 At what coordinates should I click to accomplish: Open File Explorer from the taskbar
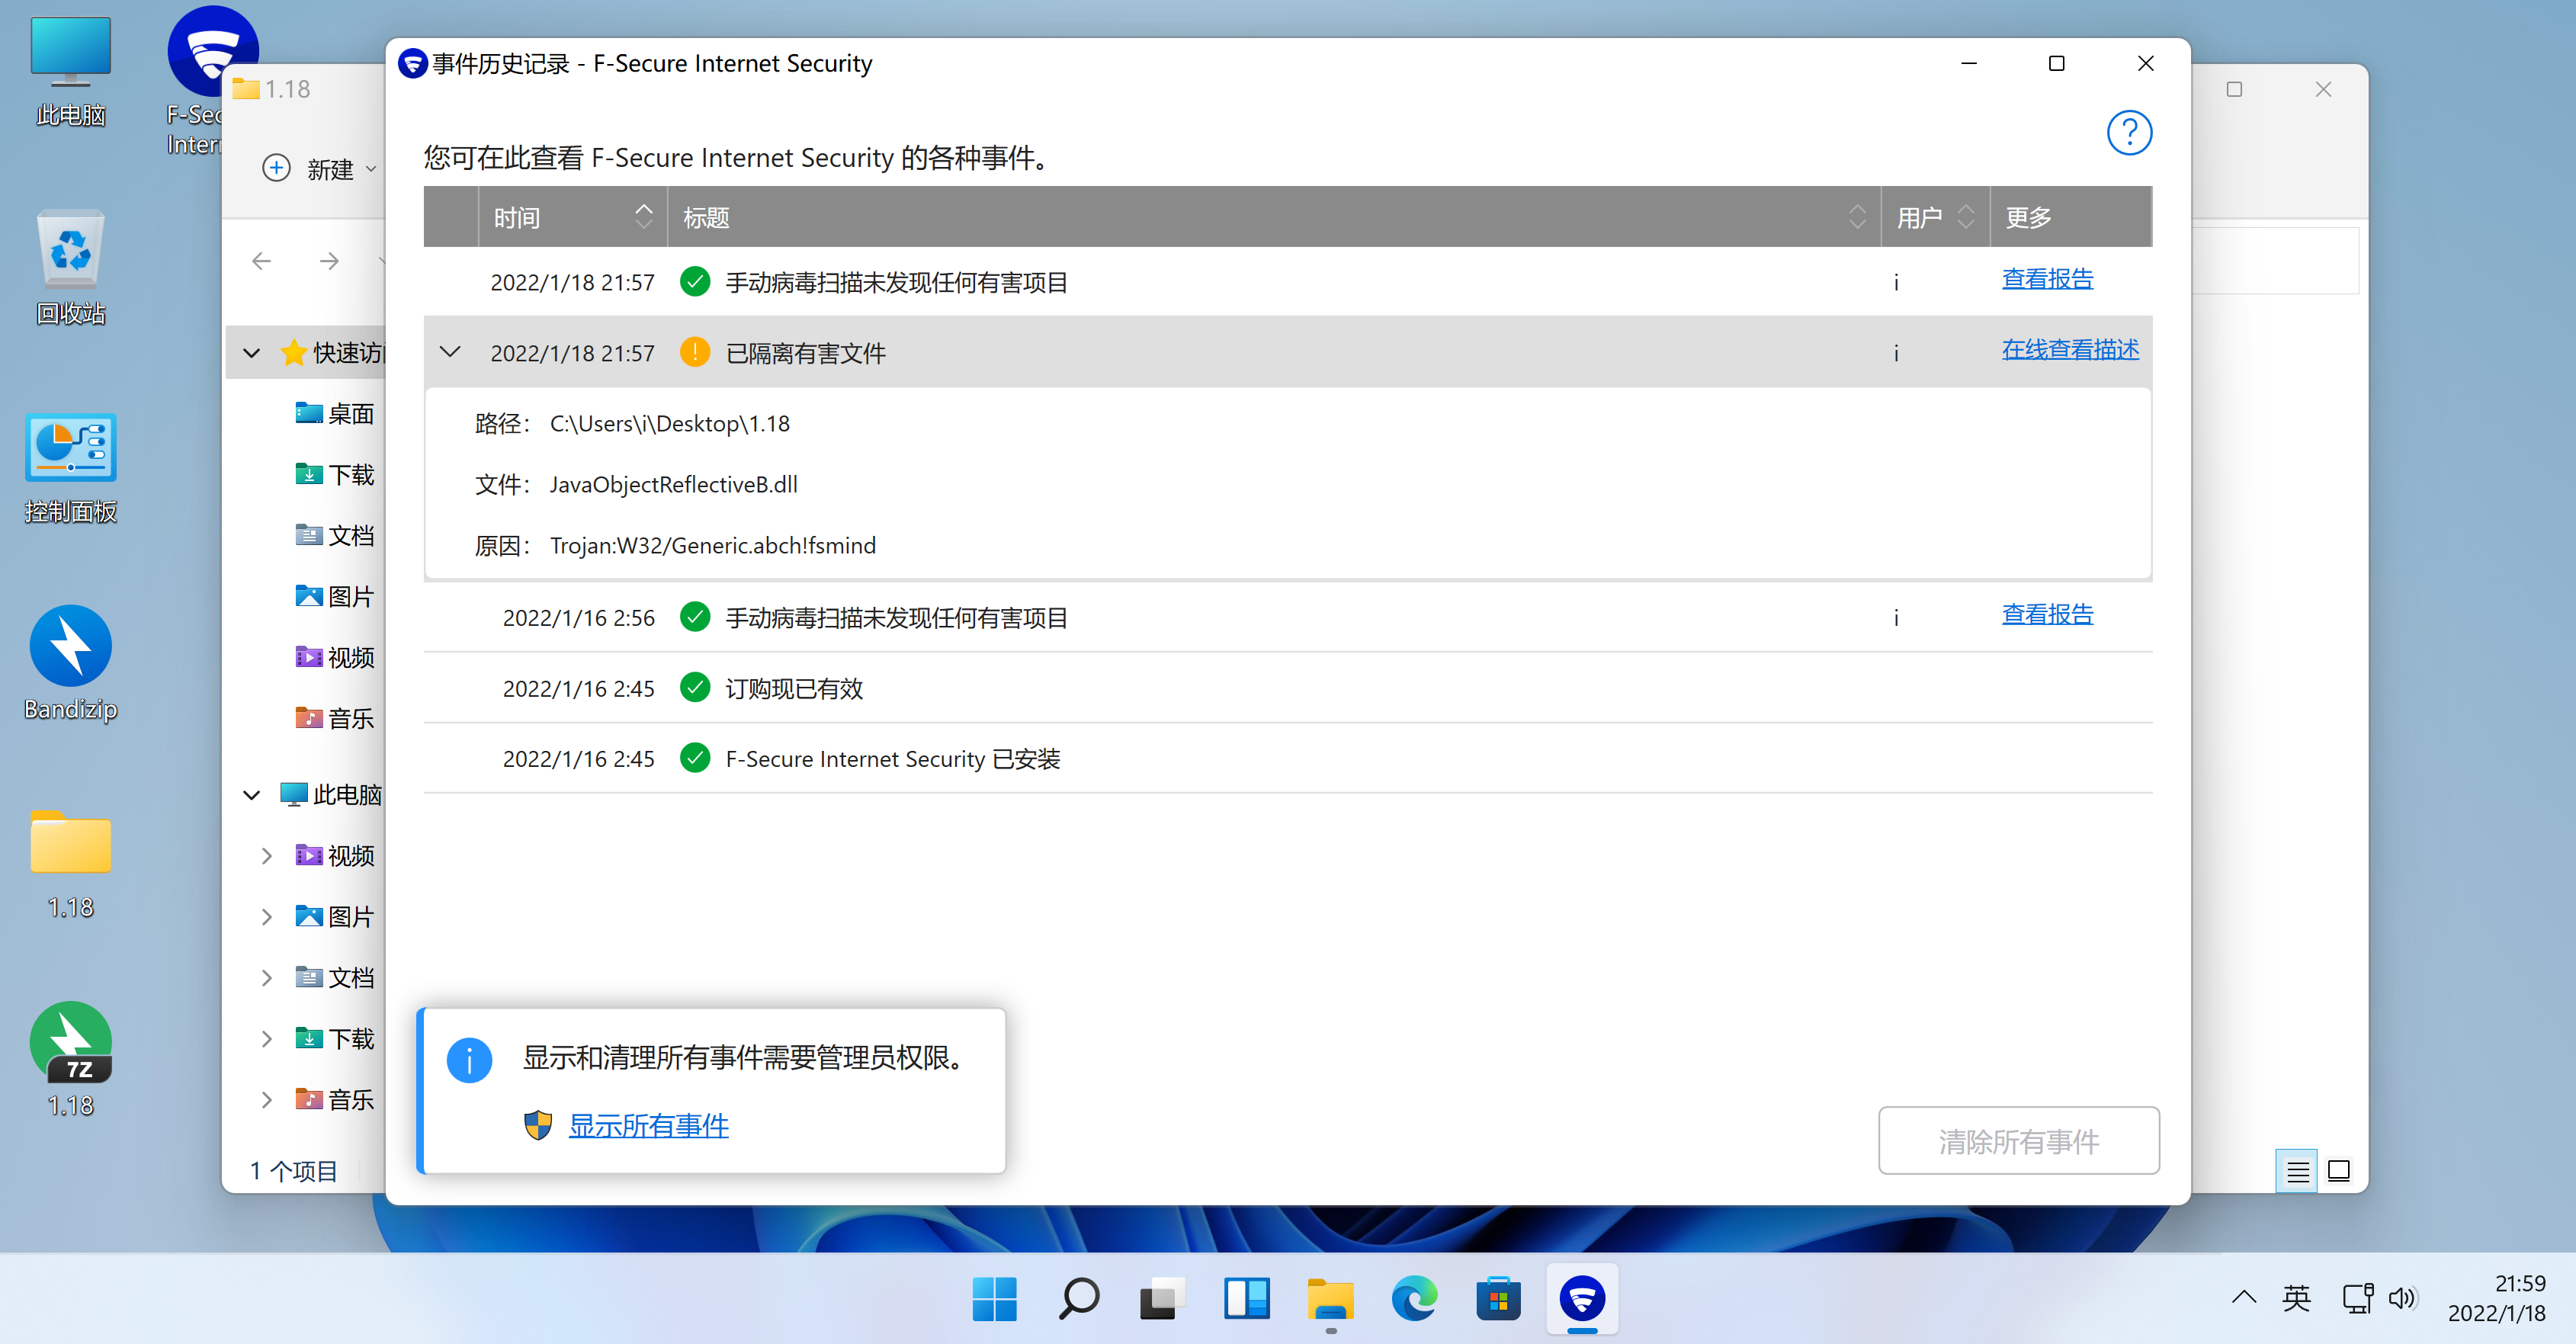tap(1330, 1299)
